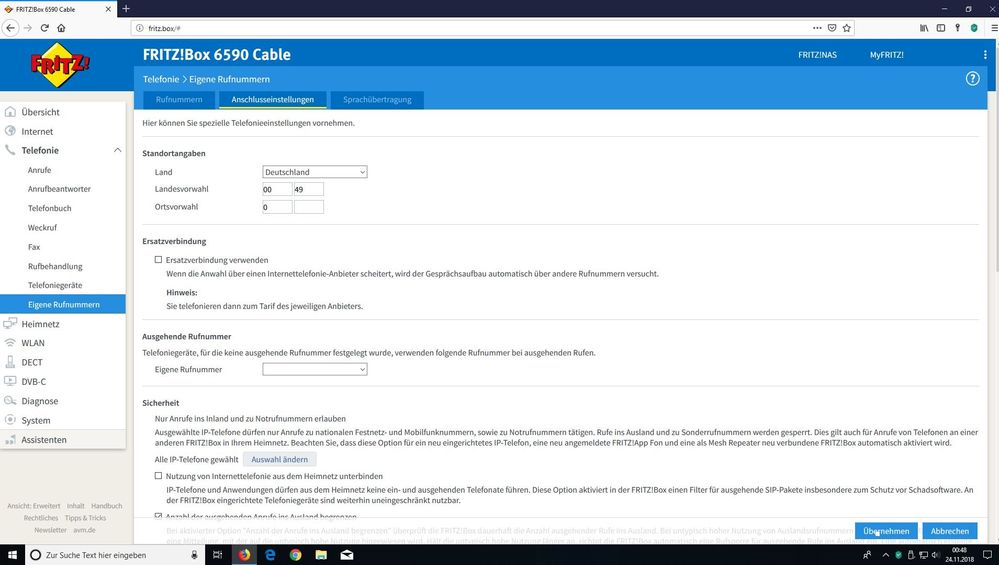Click the browser back arrow
The width and height of the screenshot is (999, 565).
click(x=10, y=28)
